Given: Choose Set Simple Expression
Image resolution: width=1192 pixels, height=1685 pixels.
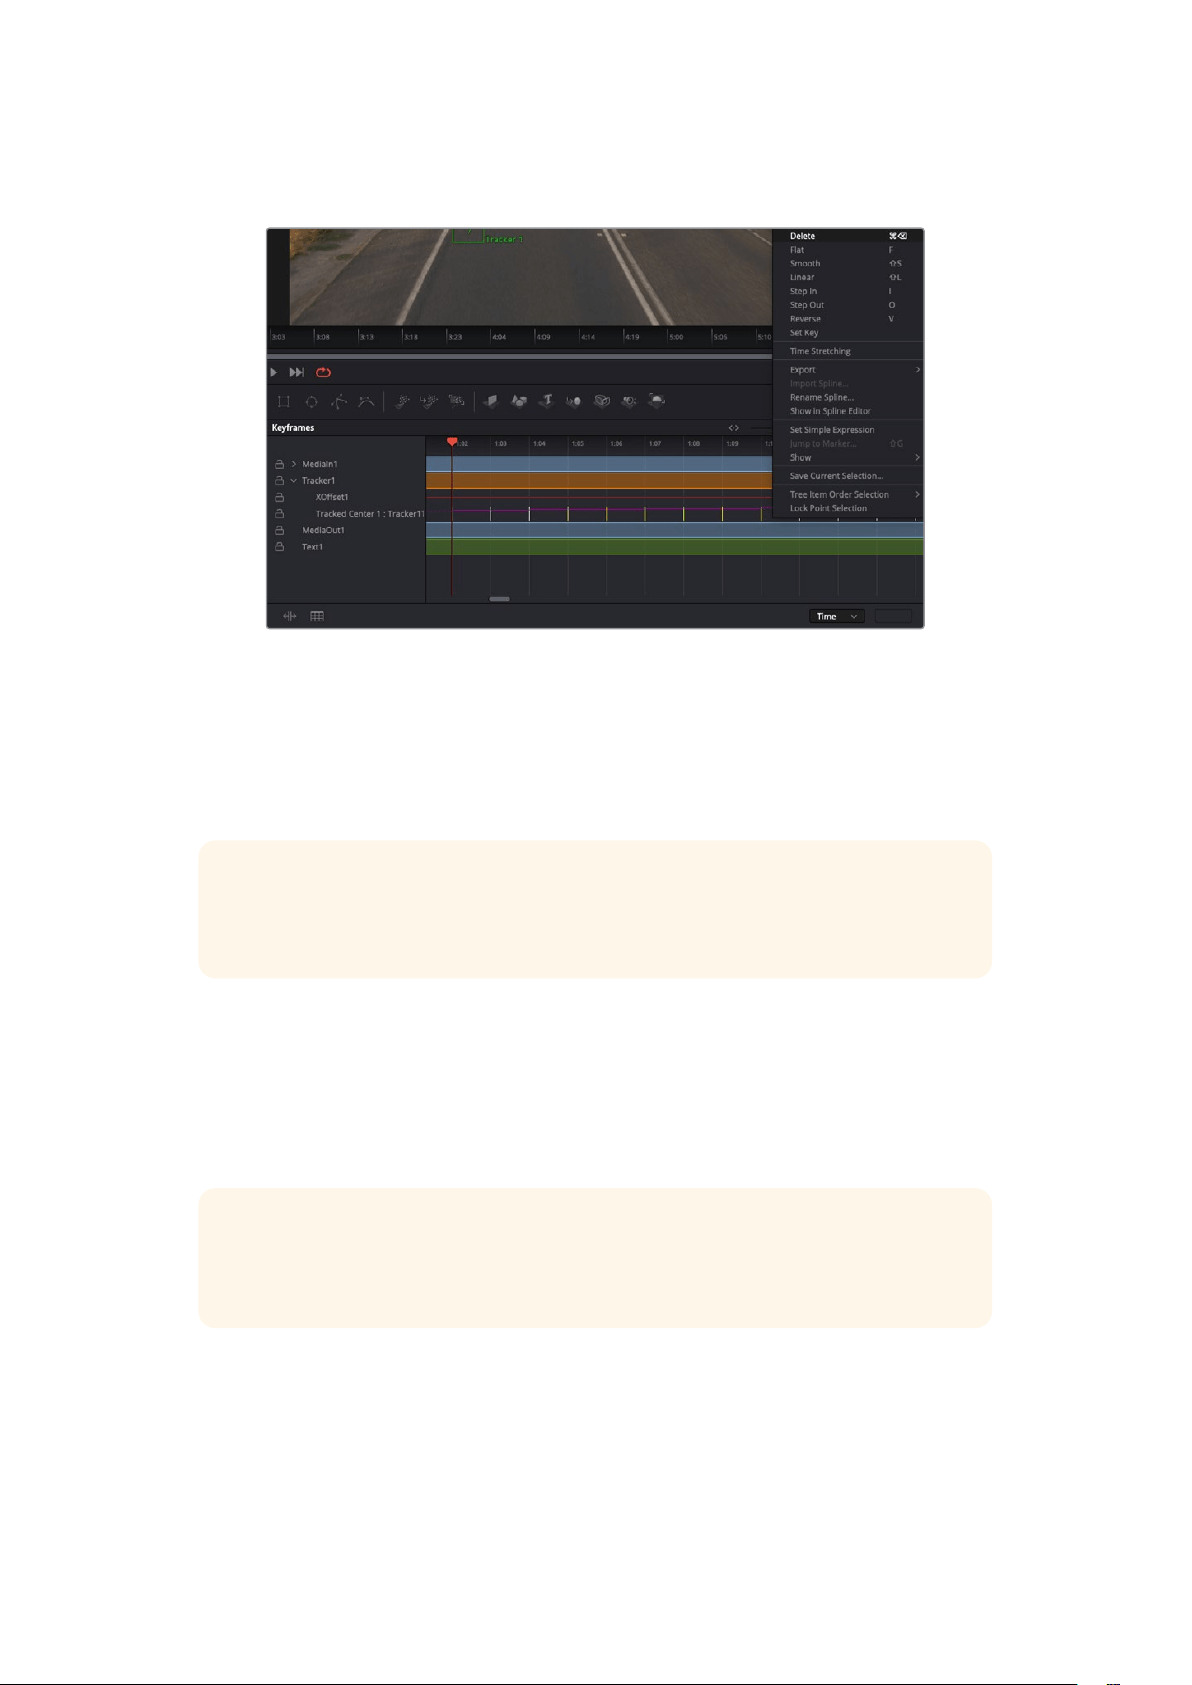Looking at the screenshot, I should (x=848, y=430).
